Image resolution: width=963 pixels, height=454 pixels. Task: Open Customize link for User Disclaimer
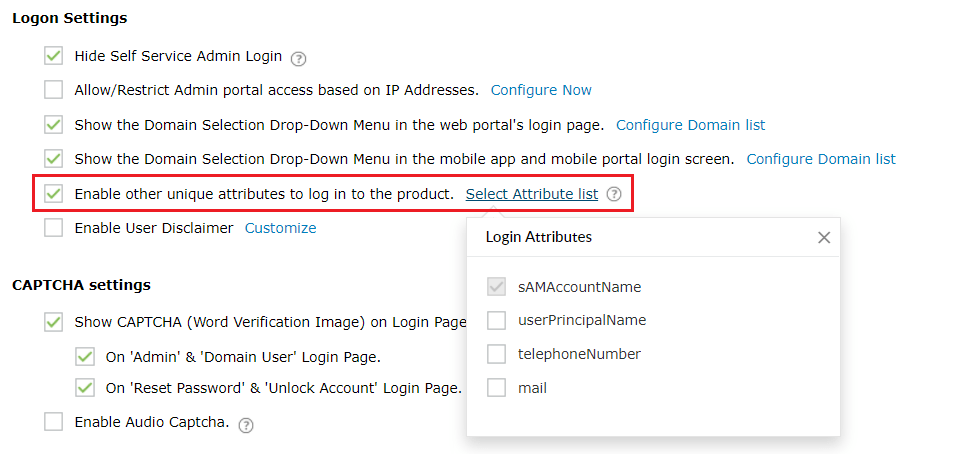(281, 229)
